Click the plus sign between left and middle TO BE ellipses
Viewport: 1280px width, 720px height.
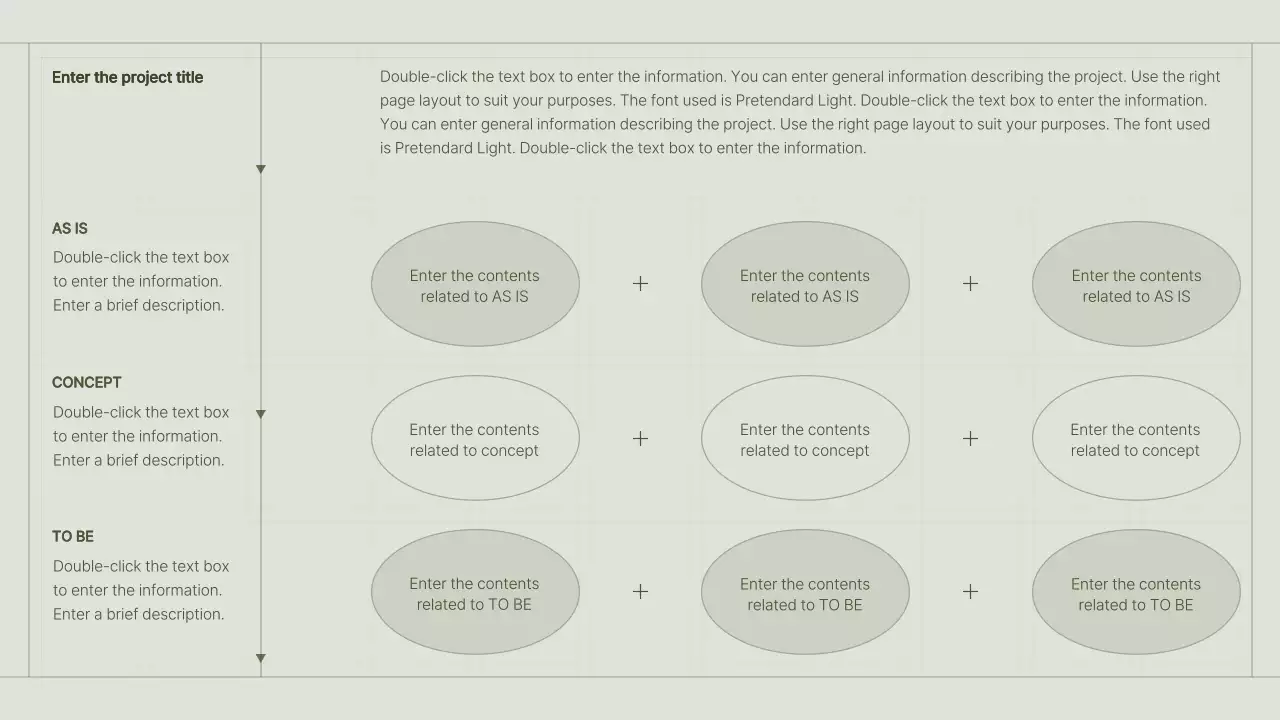640,592
